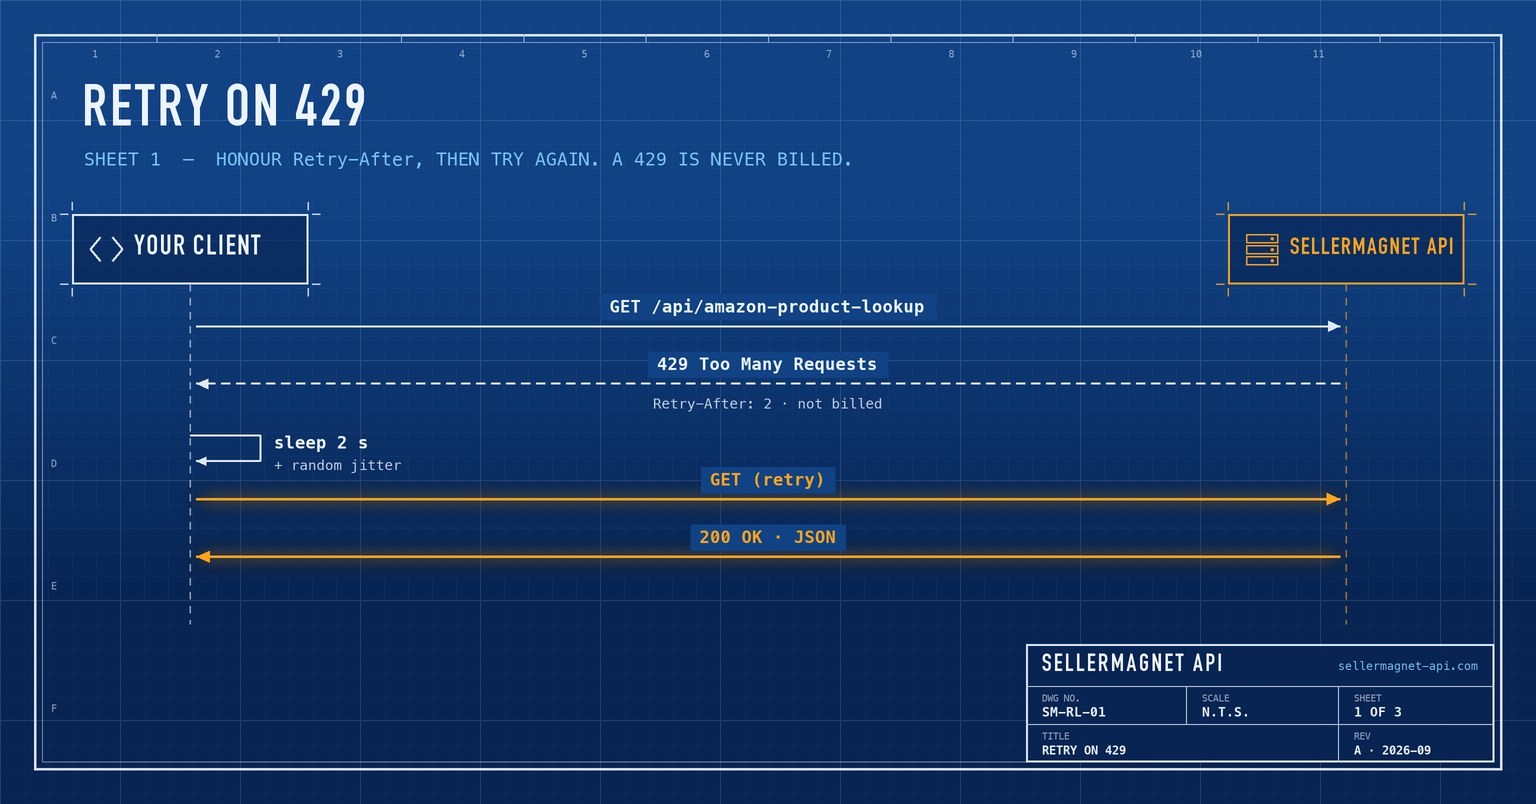The width and height of the screenshot is (1536, 804).
Task: Click the 'SHEET 1' subtitle text
Action: (x=122, y=159)
